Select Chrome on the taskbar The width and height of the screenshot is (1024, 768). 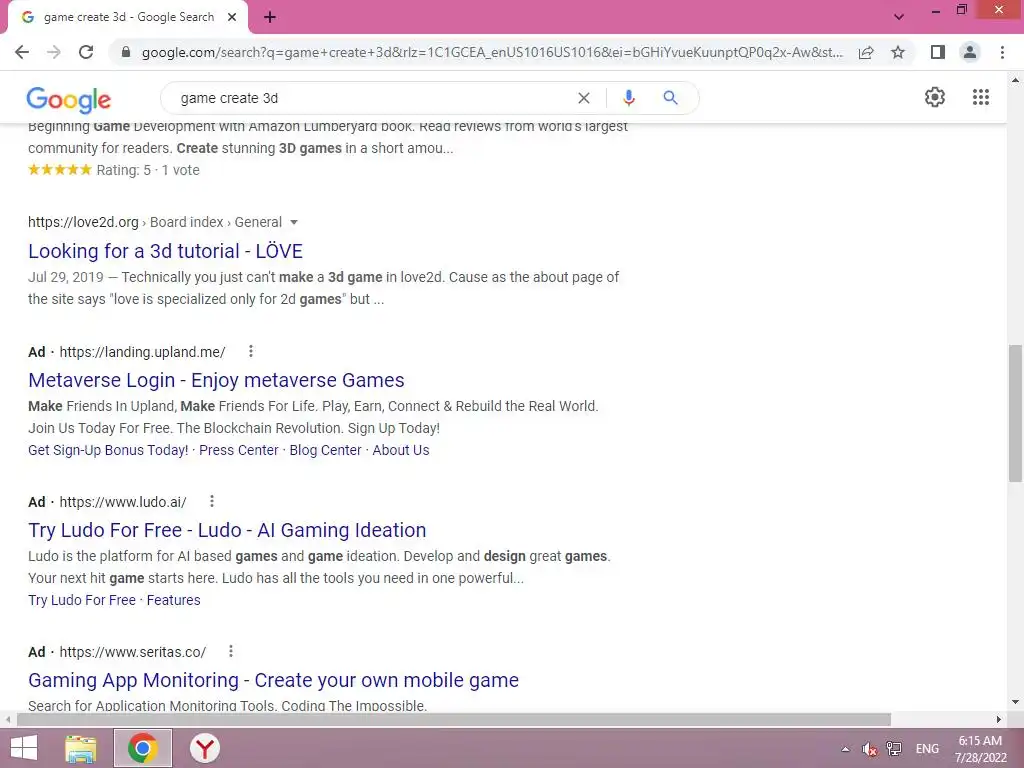[x=143, y=748]
